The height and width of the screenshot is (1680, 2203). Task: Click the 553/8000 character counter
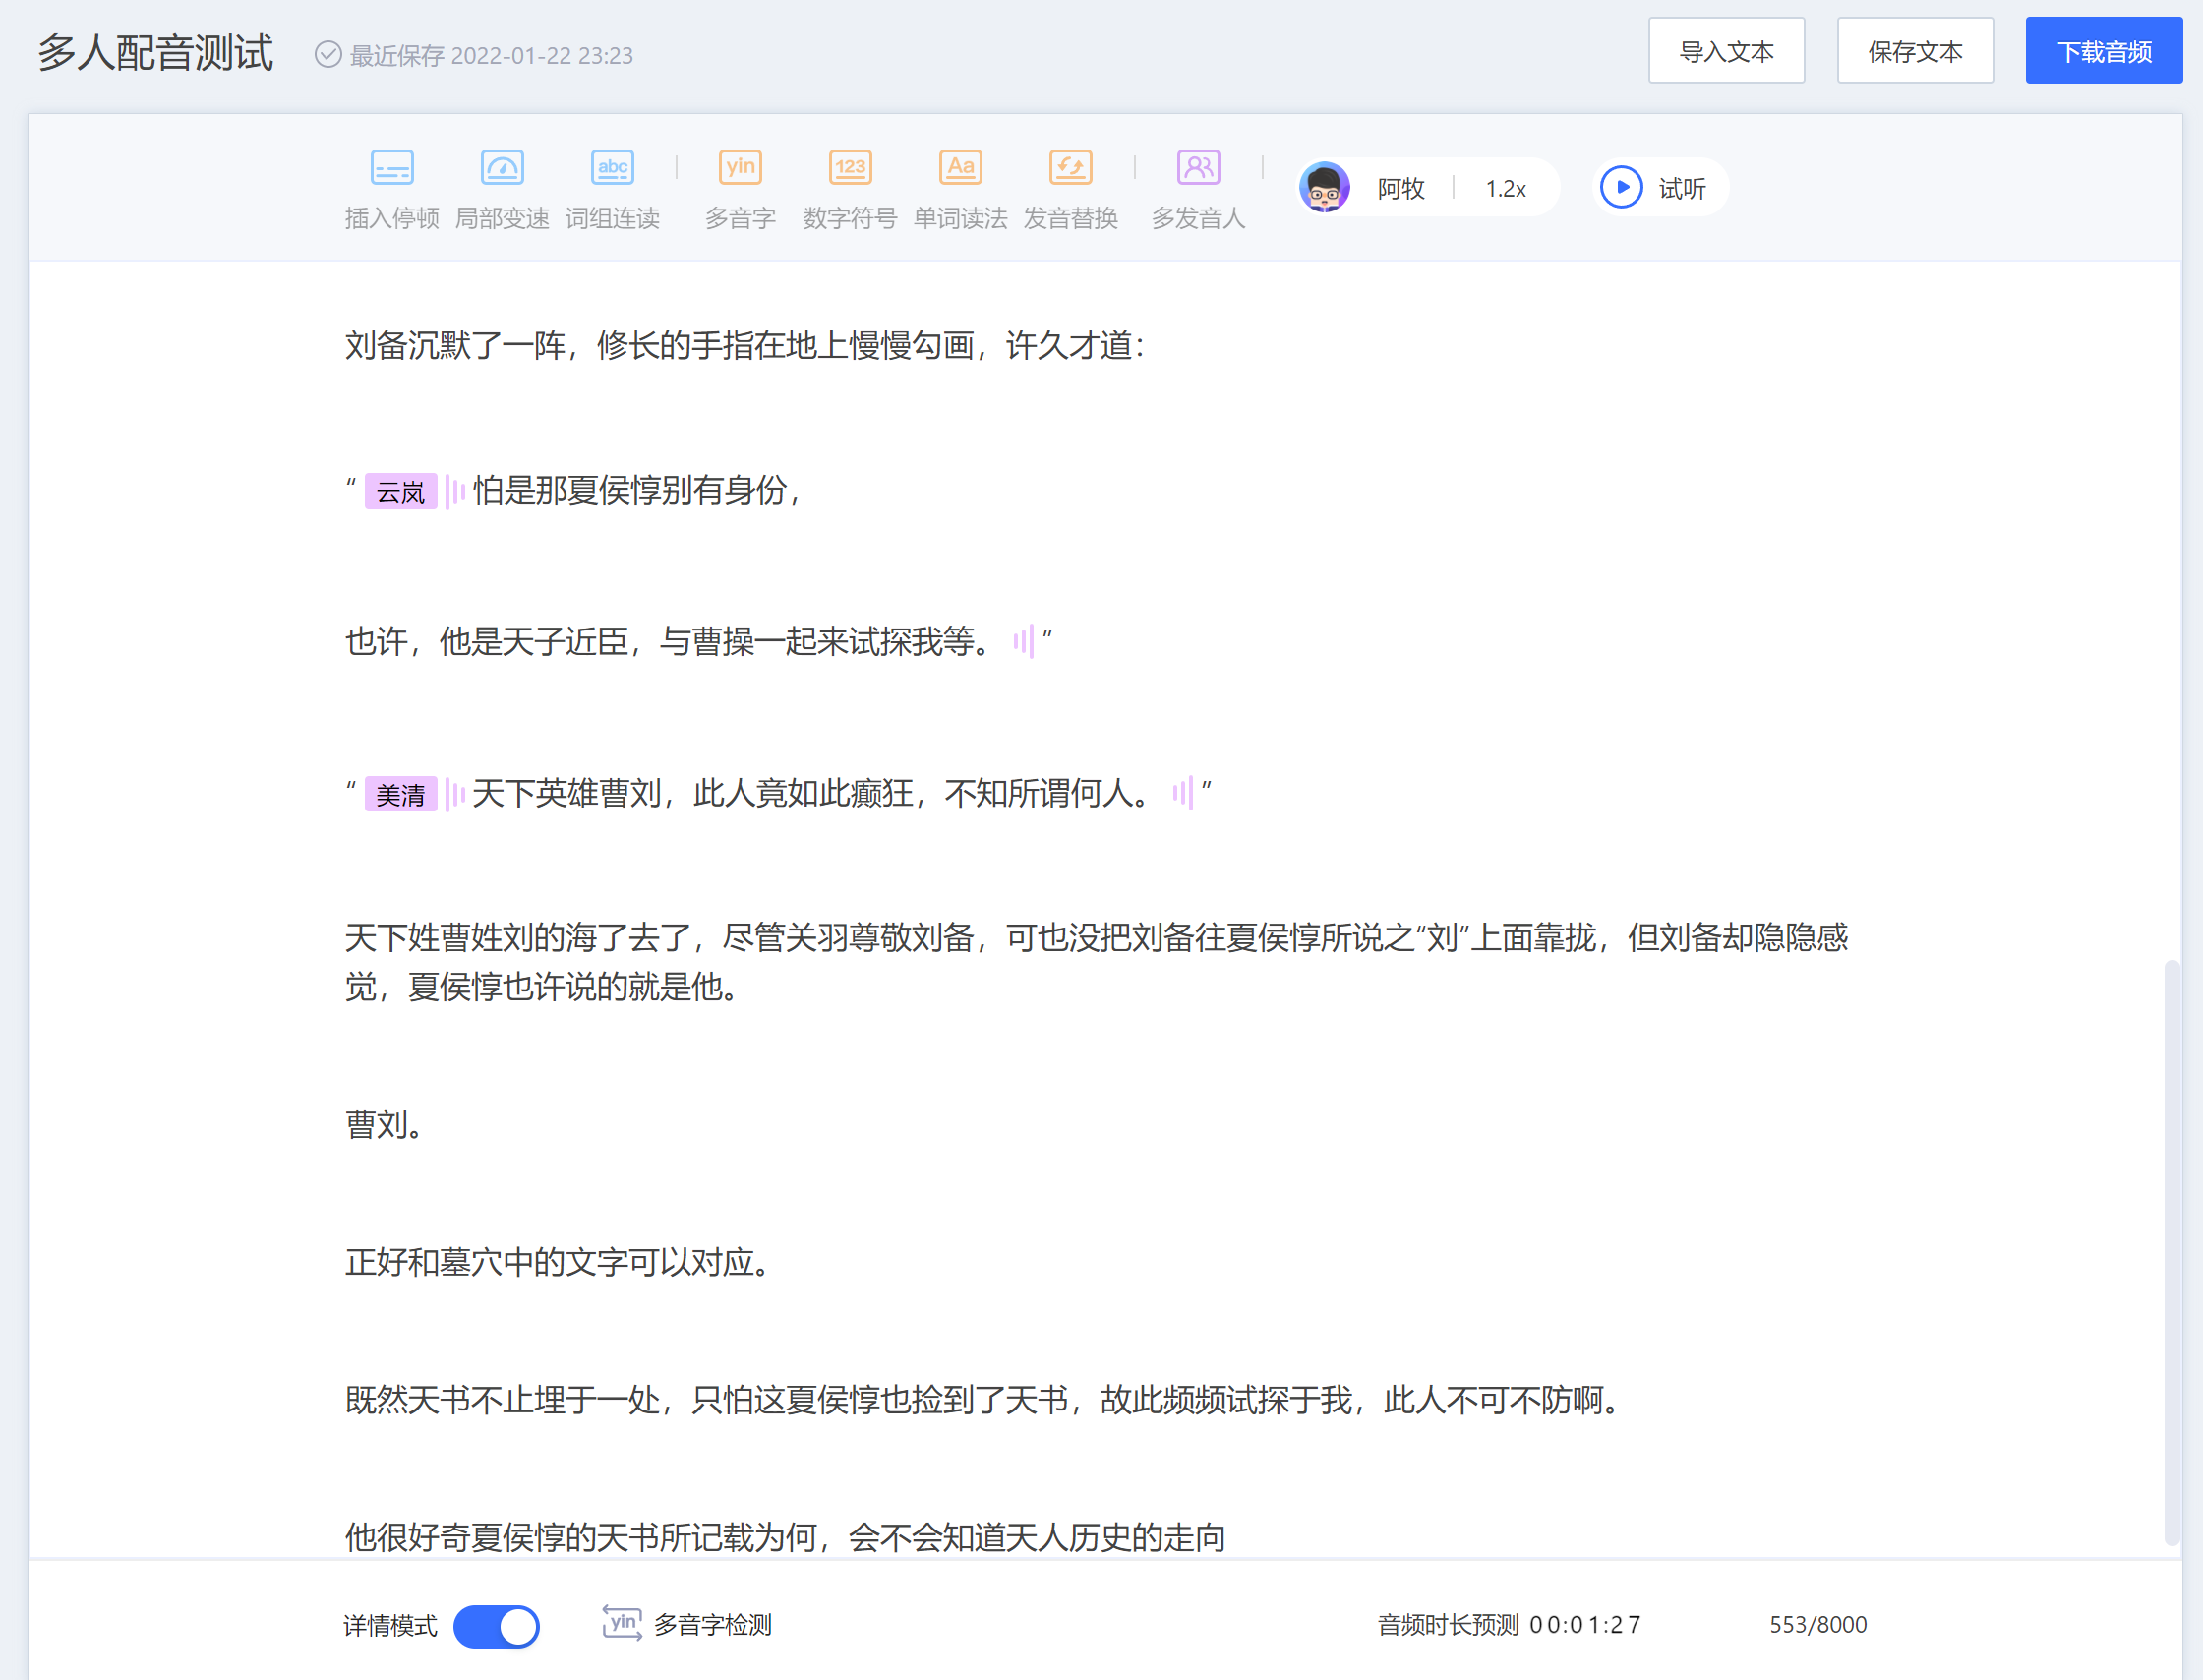click(x=1817, y=1625)
